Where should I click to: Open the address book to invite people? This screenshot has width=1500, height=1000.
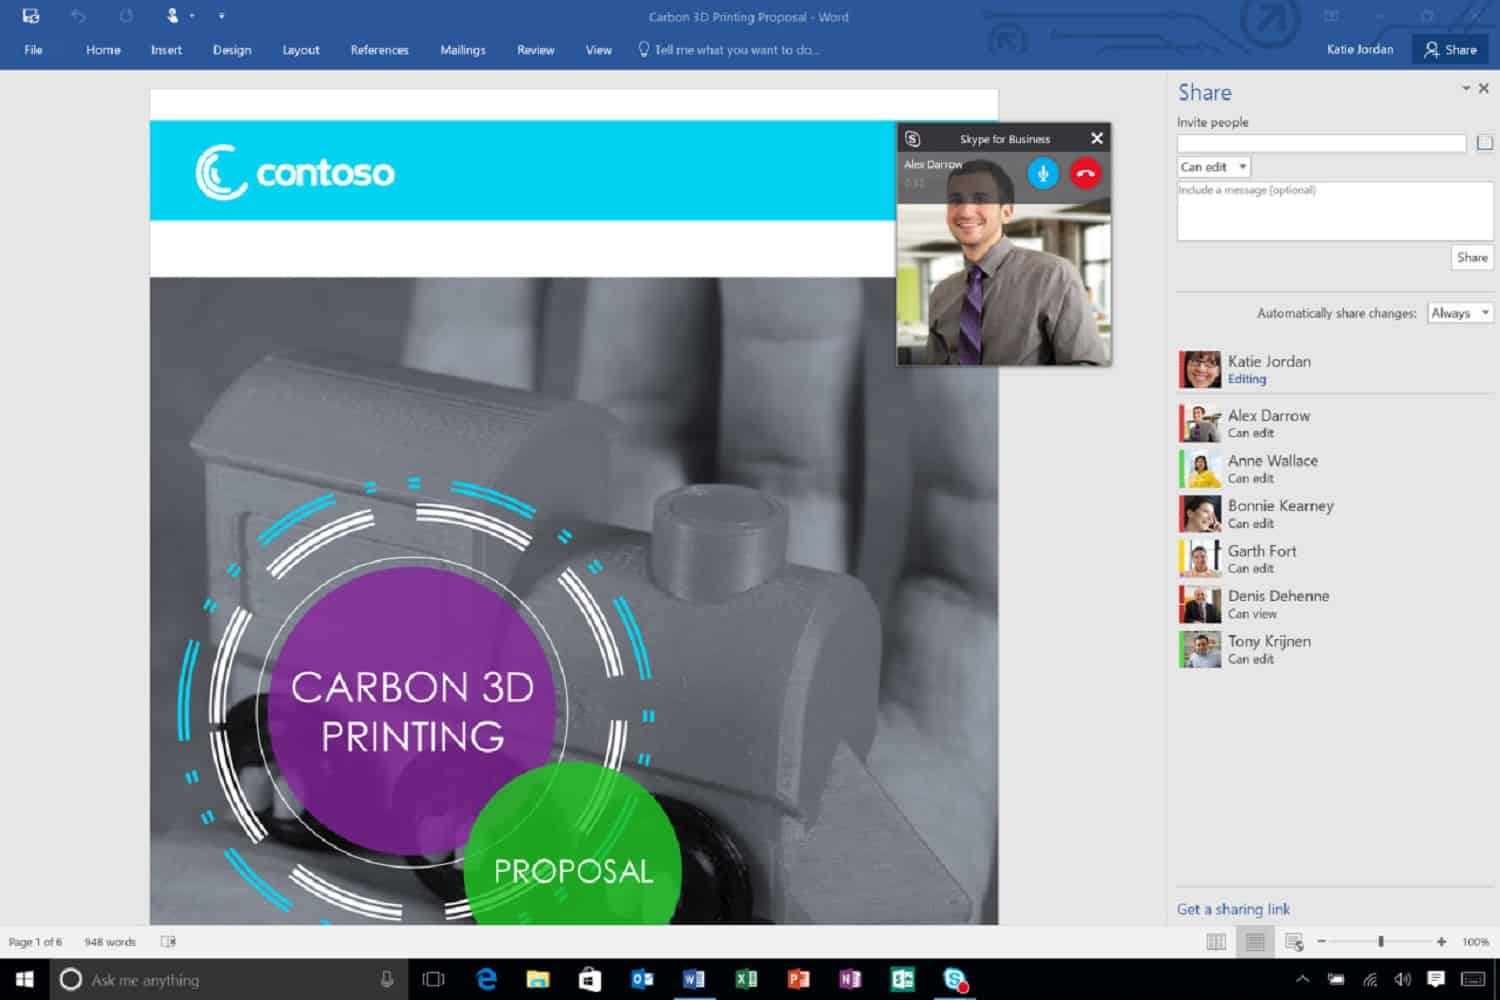pyautogui.click(x=1484, y=142)
